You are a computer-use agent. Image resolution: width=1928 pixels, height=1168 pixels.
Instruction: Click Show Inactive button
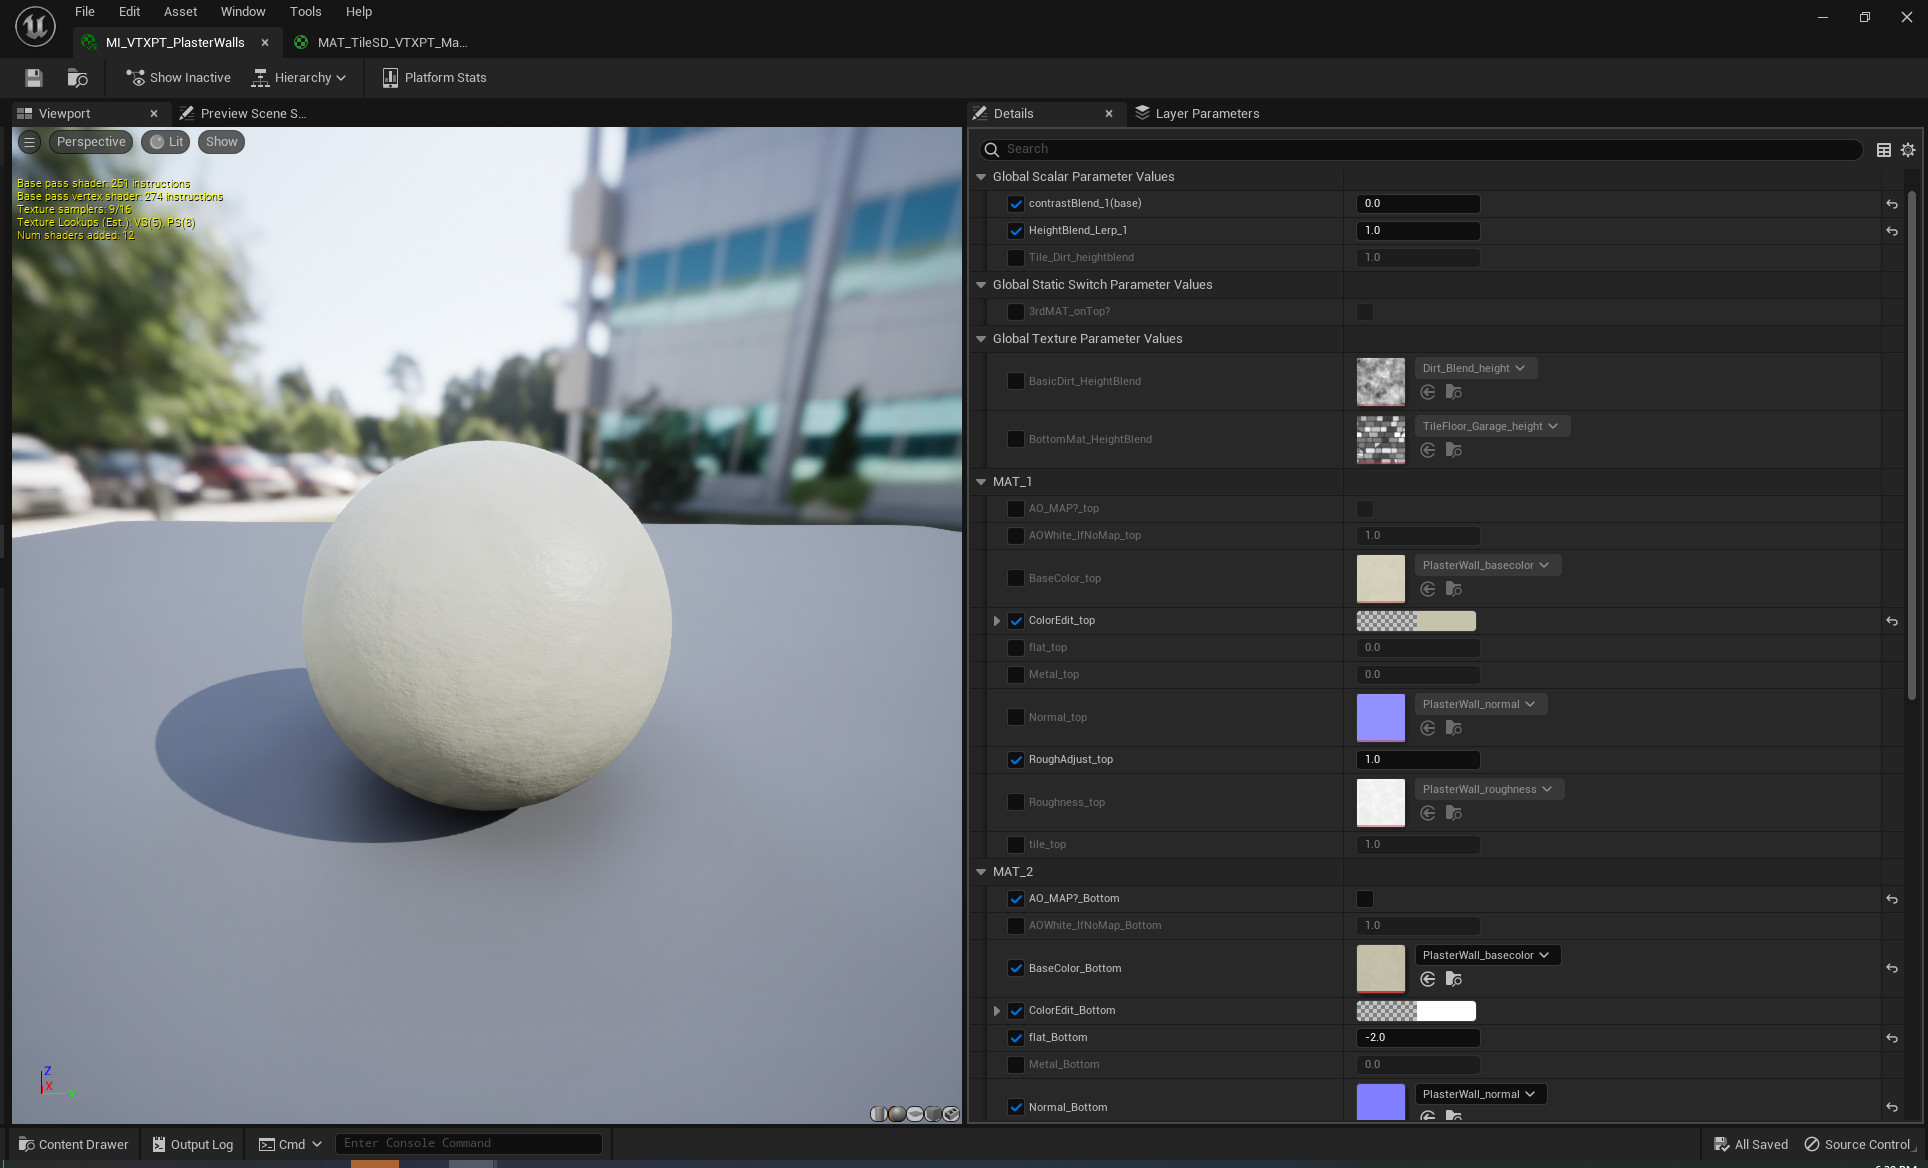(x=178, y=78)
